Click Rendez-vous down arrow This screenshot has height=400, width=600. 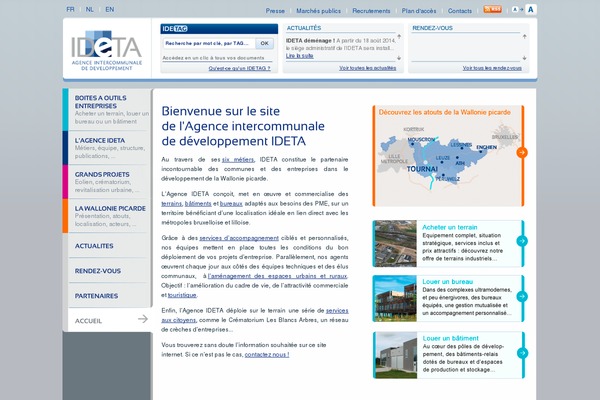(x=524, y=58)
